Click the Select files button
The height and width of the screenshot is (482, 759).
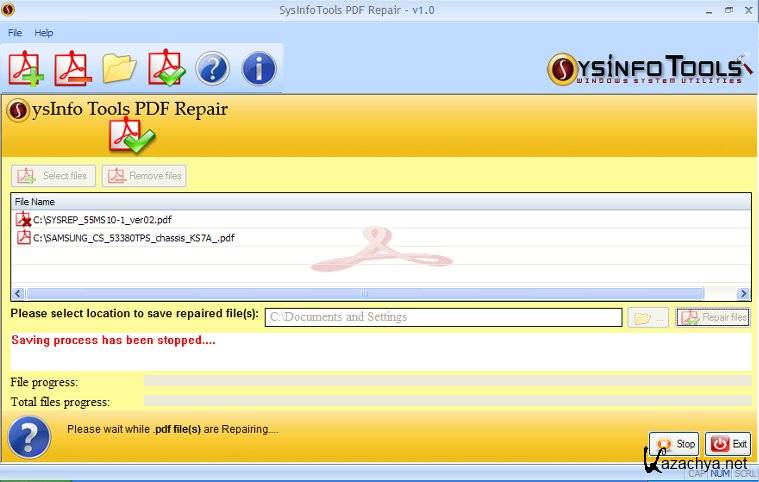tap(54, 176)
